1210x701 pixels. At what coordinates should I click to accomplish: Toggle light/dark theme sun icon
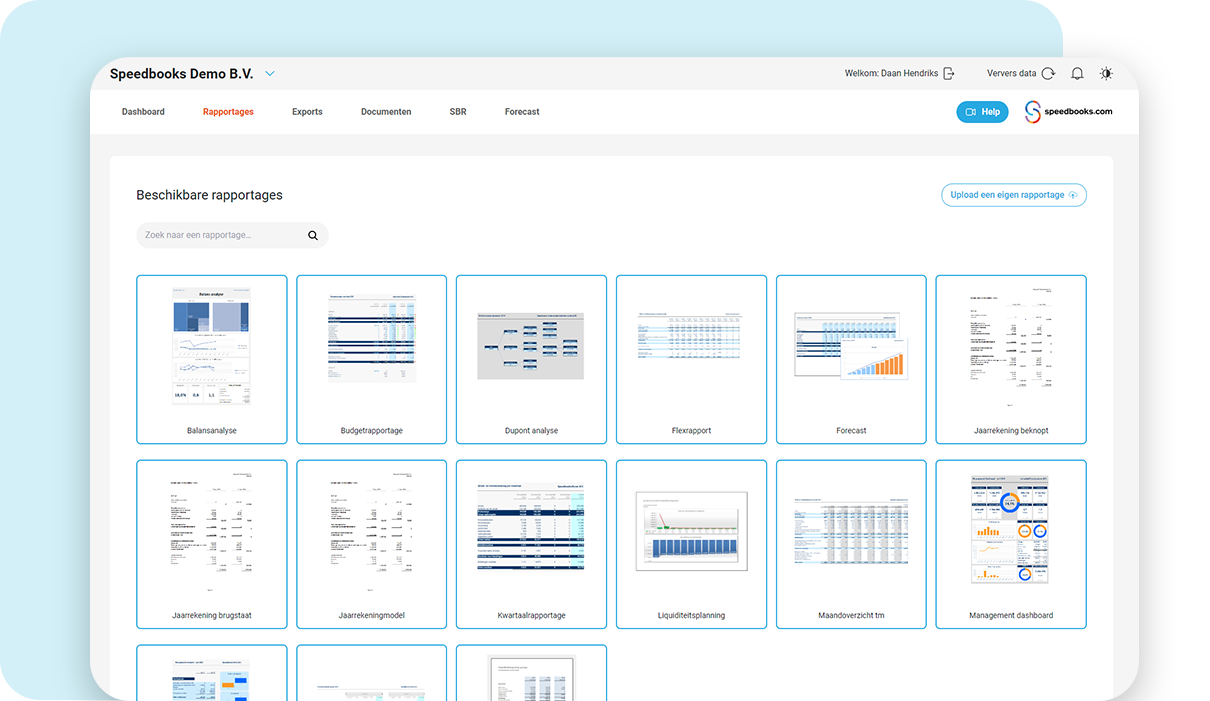click(1106, 74)
